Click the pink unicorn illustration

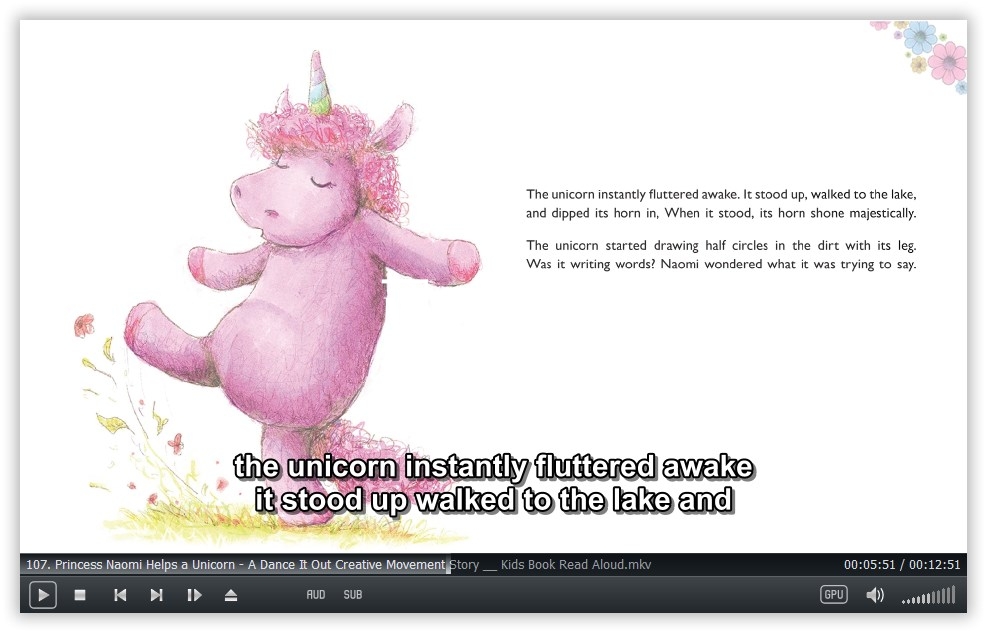click(x=290, y=280)
